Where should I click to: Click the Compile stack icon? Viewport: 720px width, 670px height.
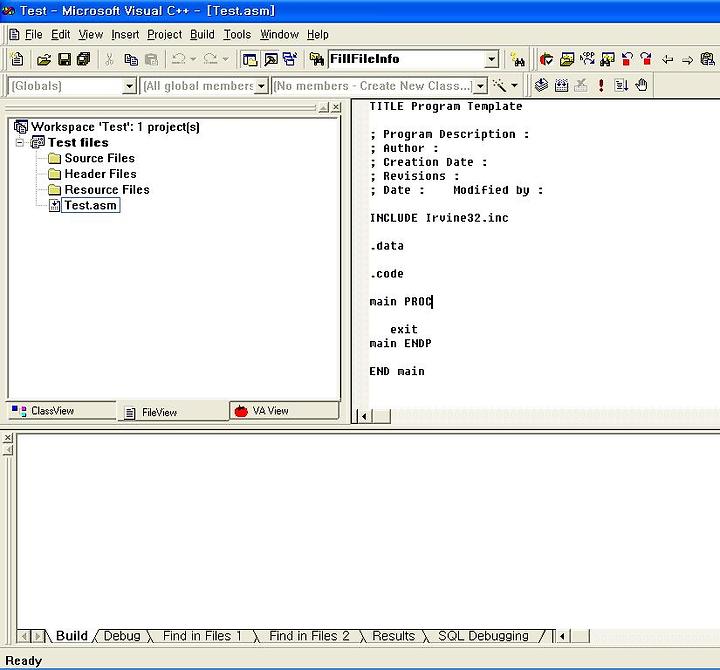[x=541, y=85]
